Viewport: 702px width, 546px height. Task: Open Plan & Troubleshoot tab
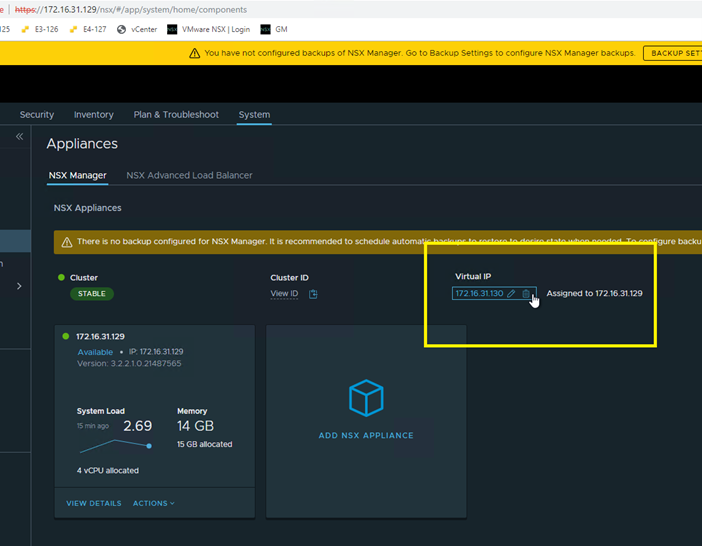click(x=176, y=115)
